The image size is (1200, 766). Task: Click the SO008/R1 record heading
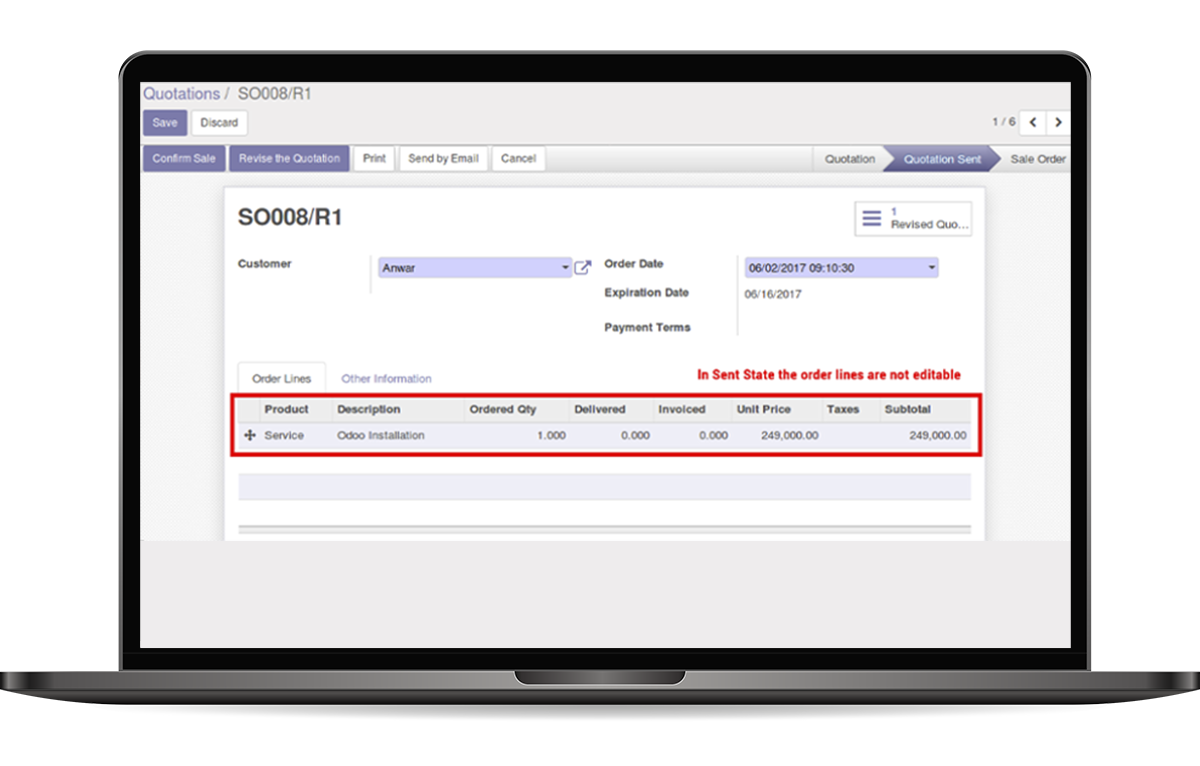coord(289,217)
